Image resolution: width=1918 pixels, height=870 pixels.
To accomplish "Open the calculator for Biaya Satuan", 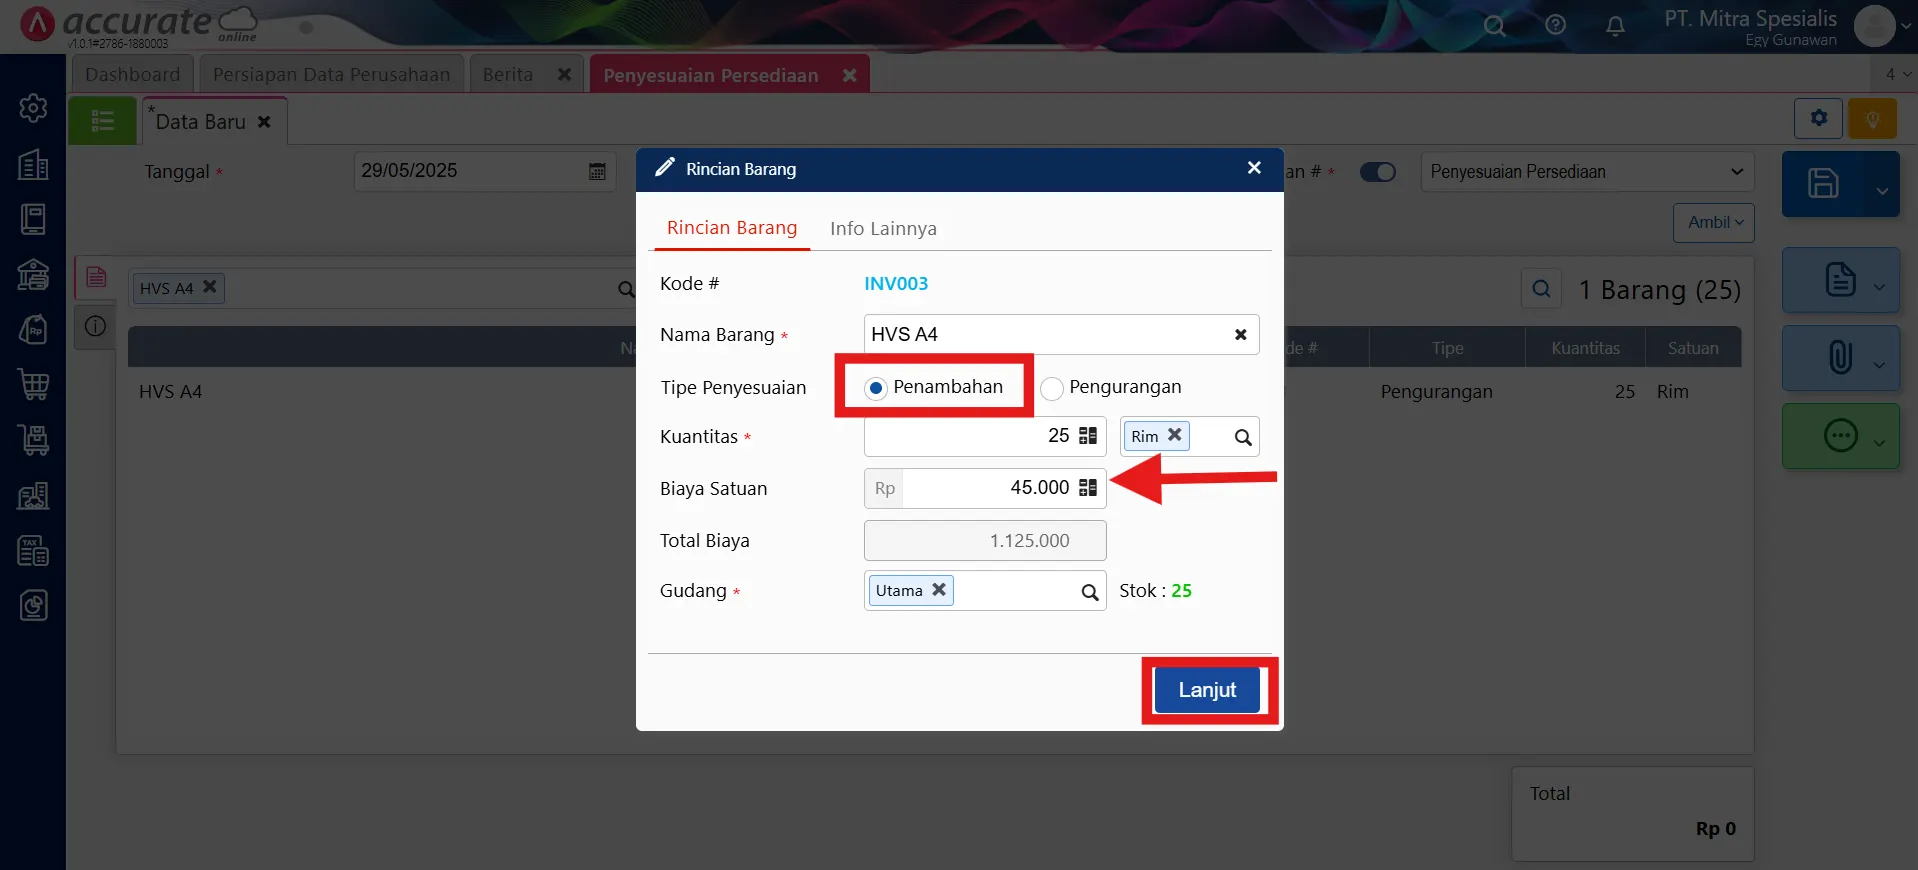I will [1088, 488].
